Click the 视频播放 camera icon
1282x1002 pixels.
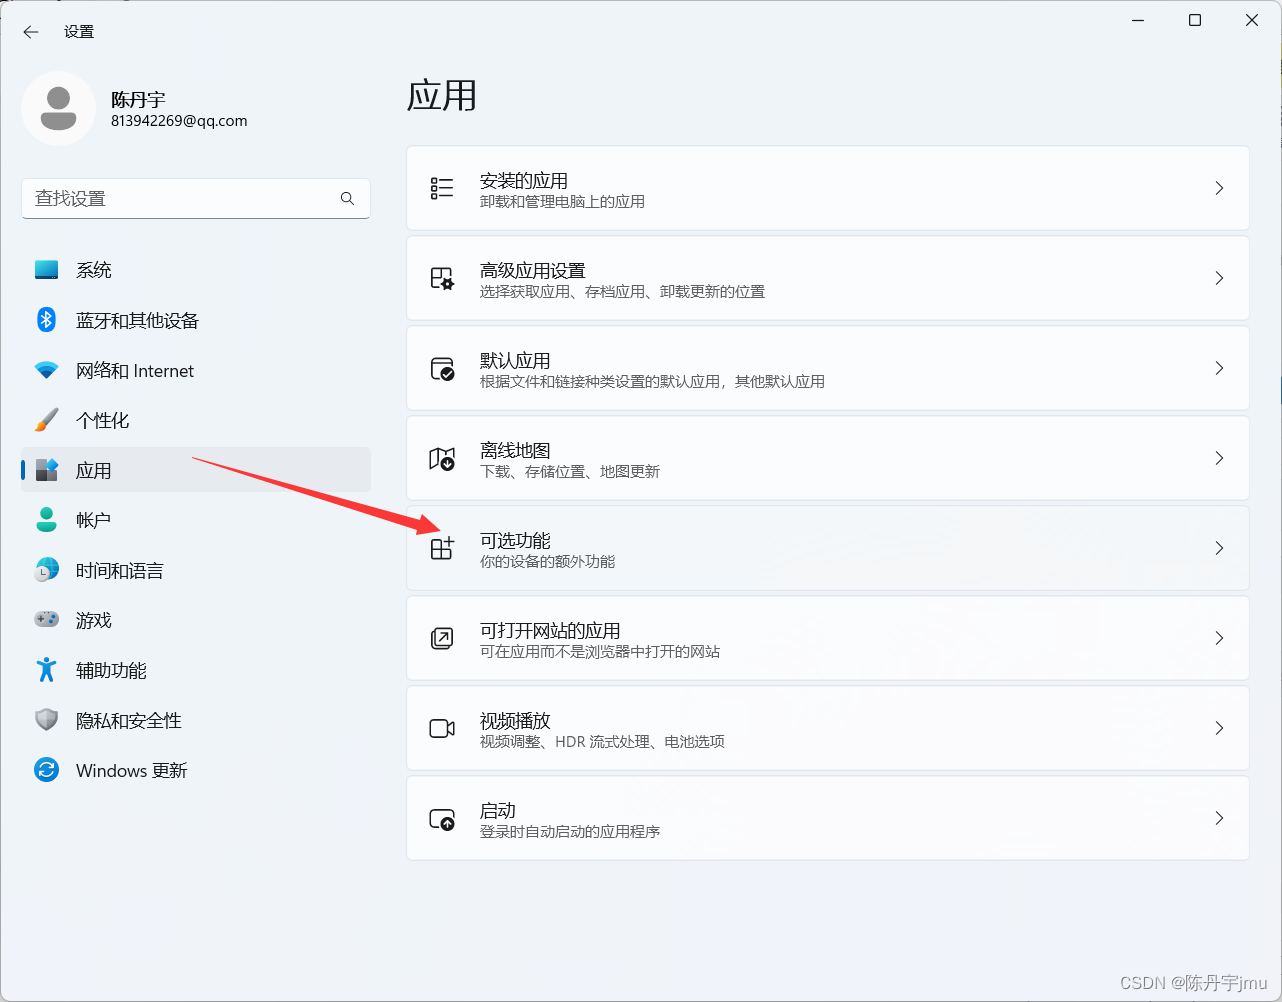442,728
